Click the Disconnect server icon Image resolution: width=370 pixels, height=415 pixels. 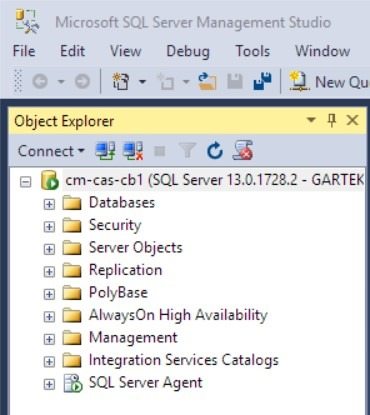(x=133, y=151)
